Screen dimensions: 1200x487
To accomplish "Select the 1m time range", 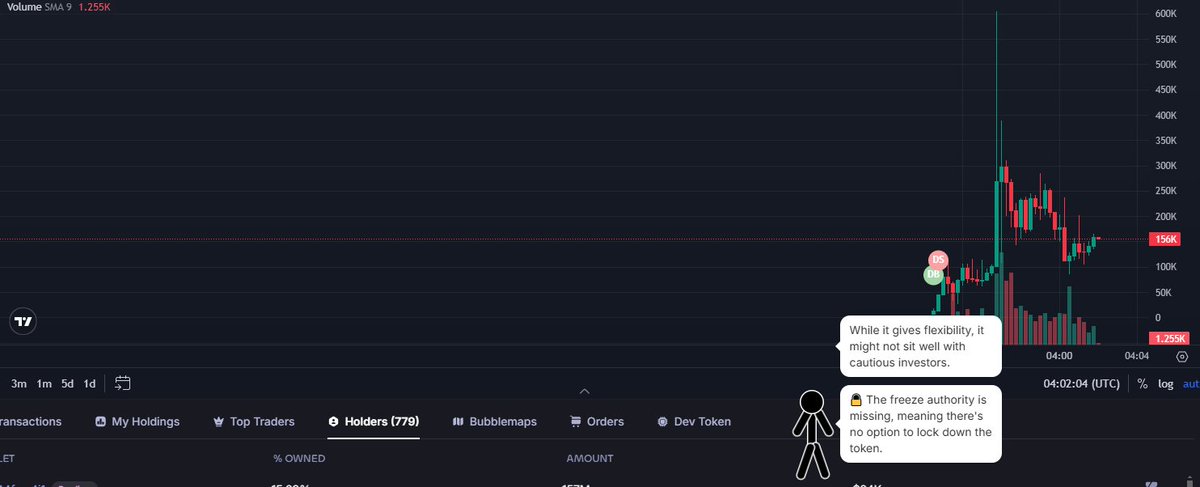I will pyautogui.click(x=44, y=383).
